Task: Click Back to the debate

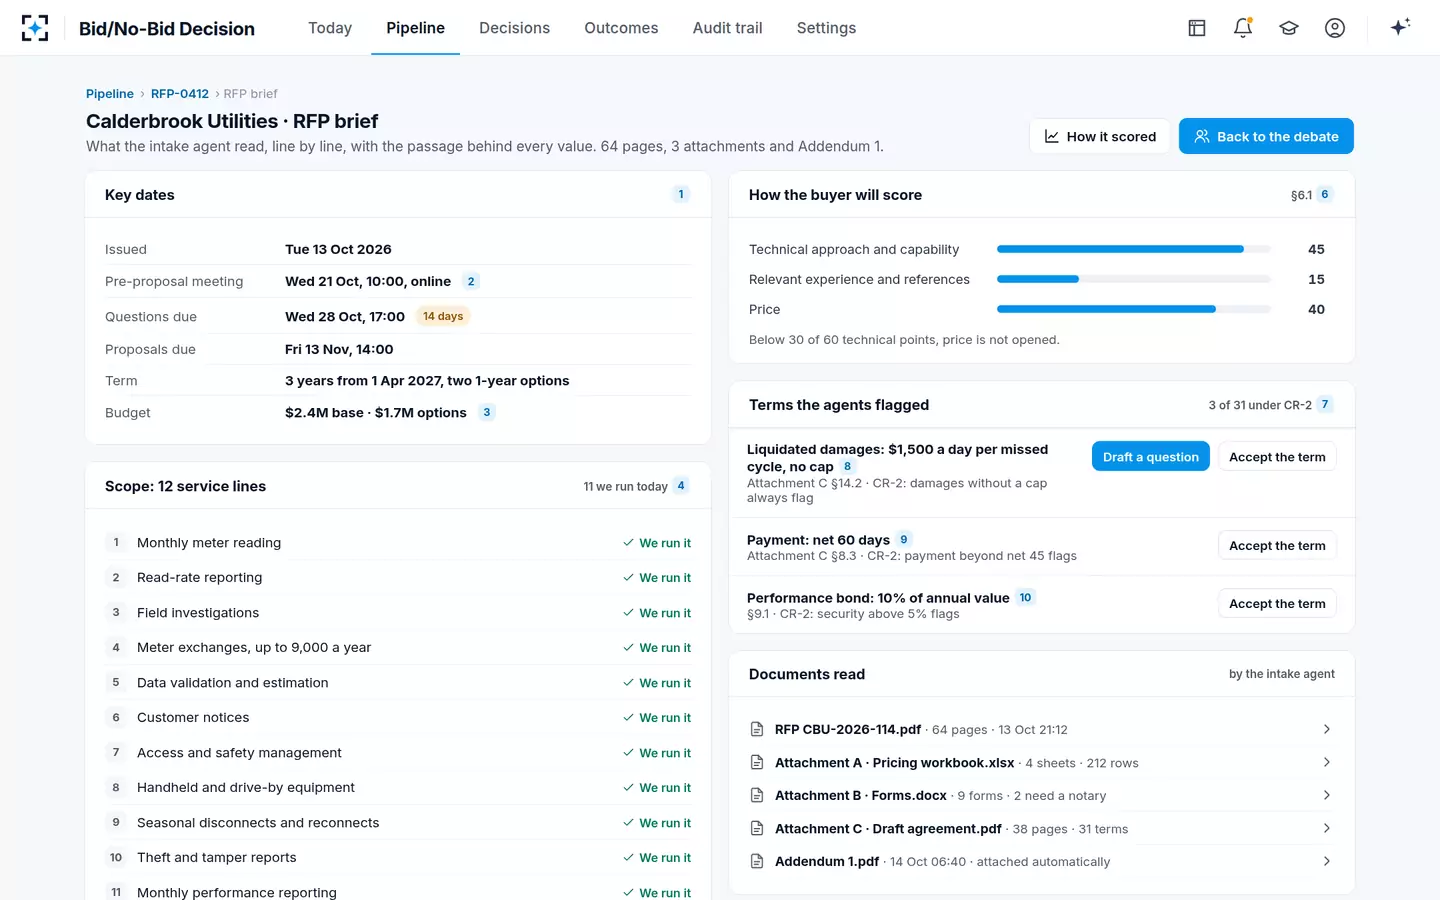Action: point(1266,137)
